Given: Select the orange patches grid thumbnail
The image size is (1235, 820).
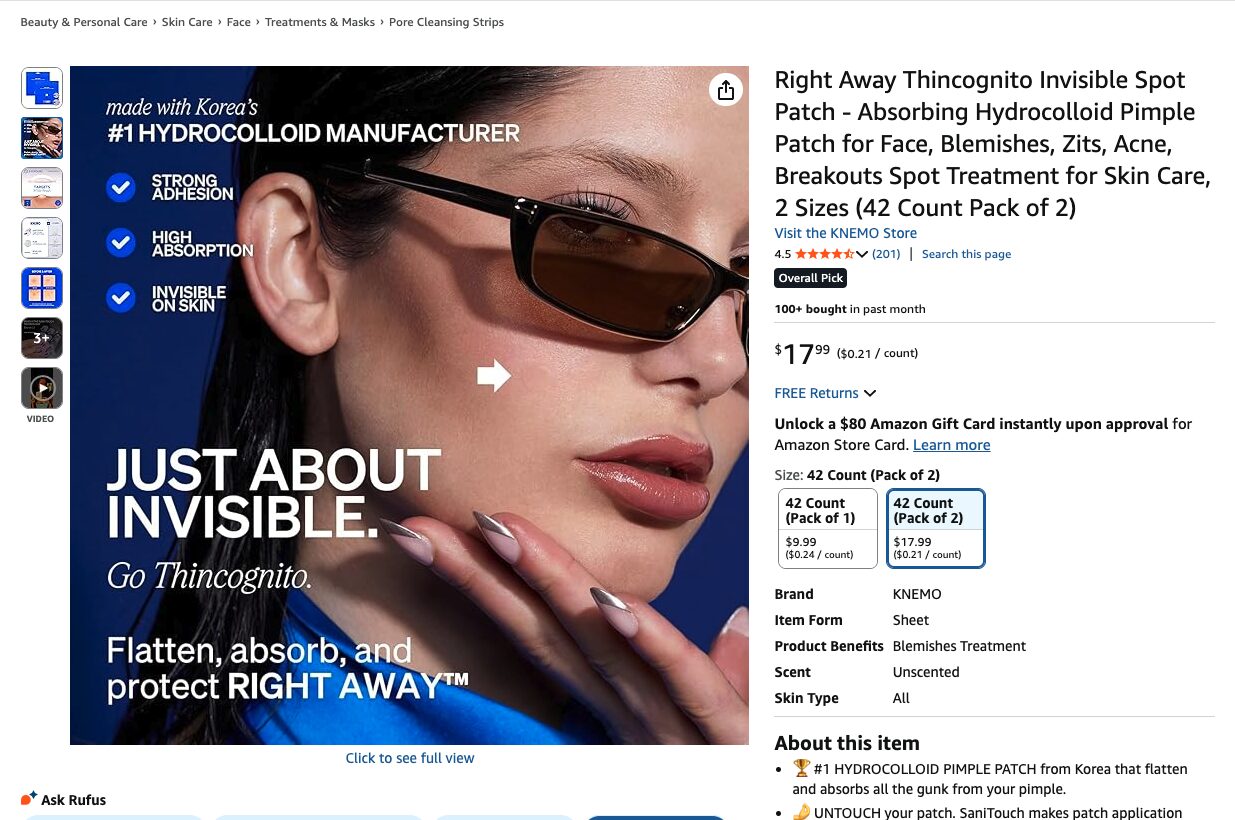Looking at the screenshot, I should point(42,288).
